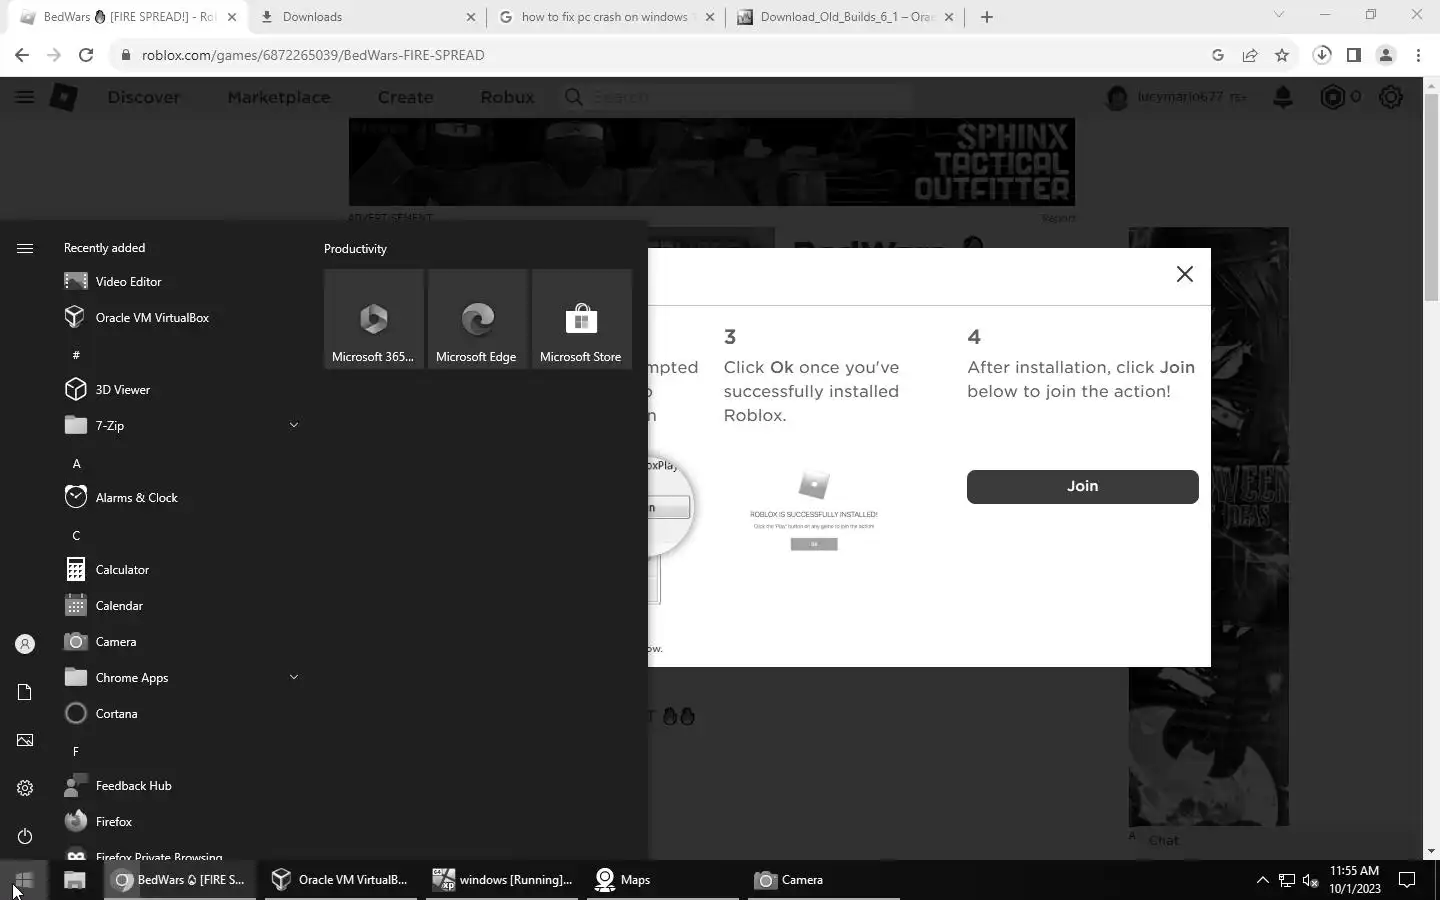Viewport: 1440px width, 900px height.
Task: Switch to windows [Running] VM taskbar window
Action: coord(502,880)
